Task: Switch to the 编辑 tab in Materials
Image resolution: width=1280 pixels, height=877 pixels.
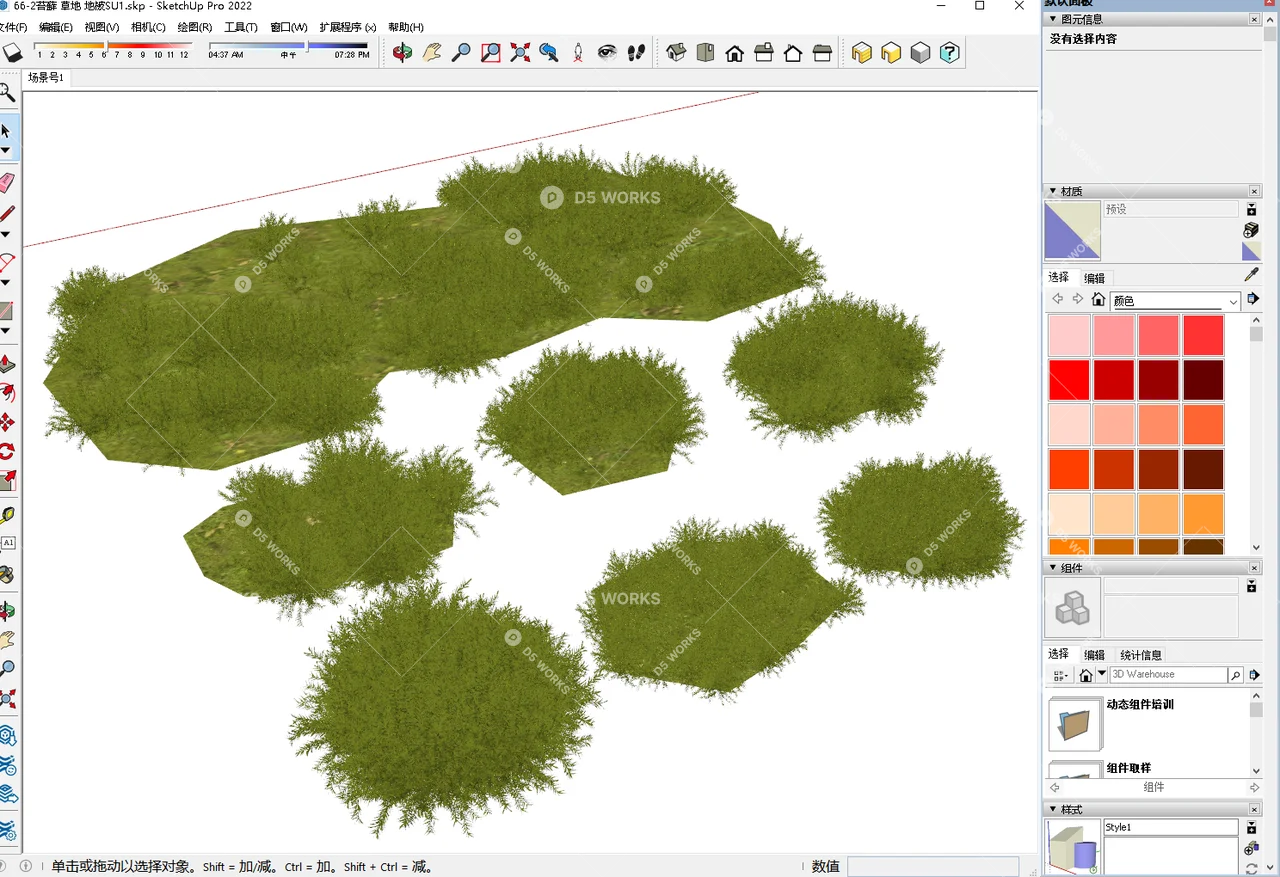Action: (1094, 278)
